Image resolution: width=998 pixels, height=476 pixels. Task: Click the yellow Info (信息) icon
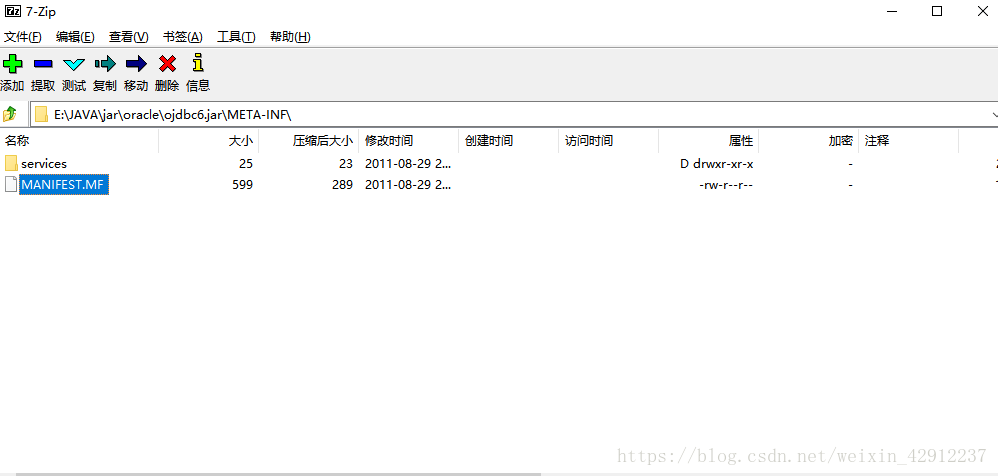pyautogui.click(x=198, y=63)
